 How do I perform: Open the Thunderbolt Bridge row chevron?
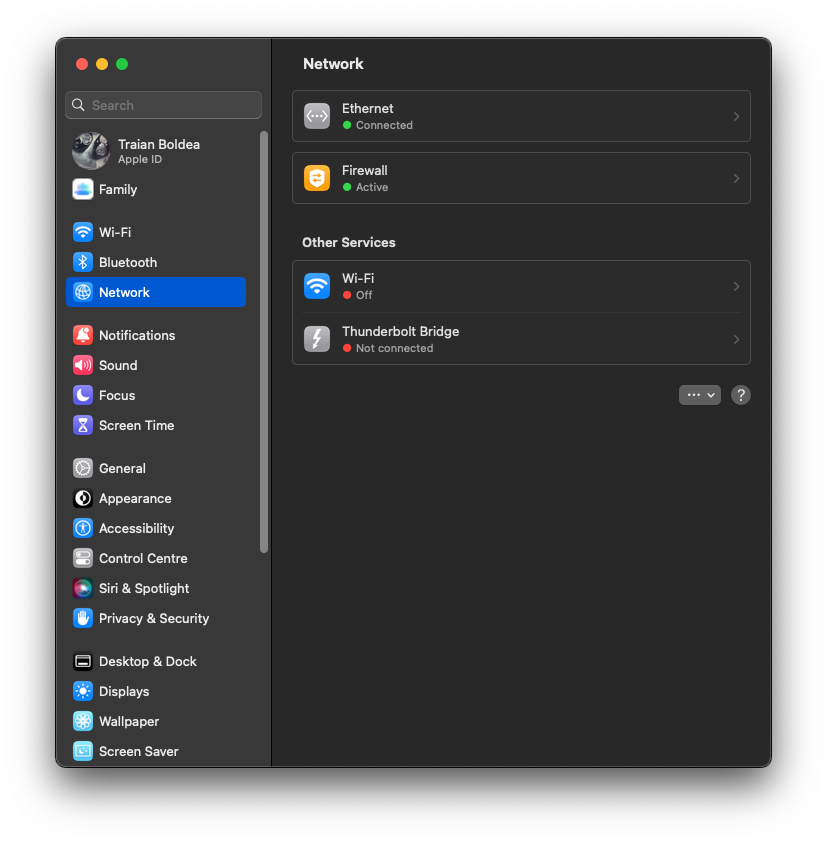click(x=736, y=339)
